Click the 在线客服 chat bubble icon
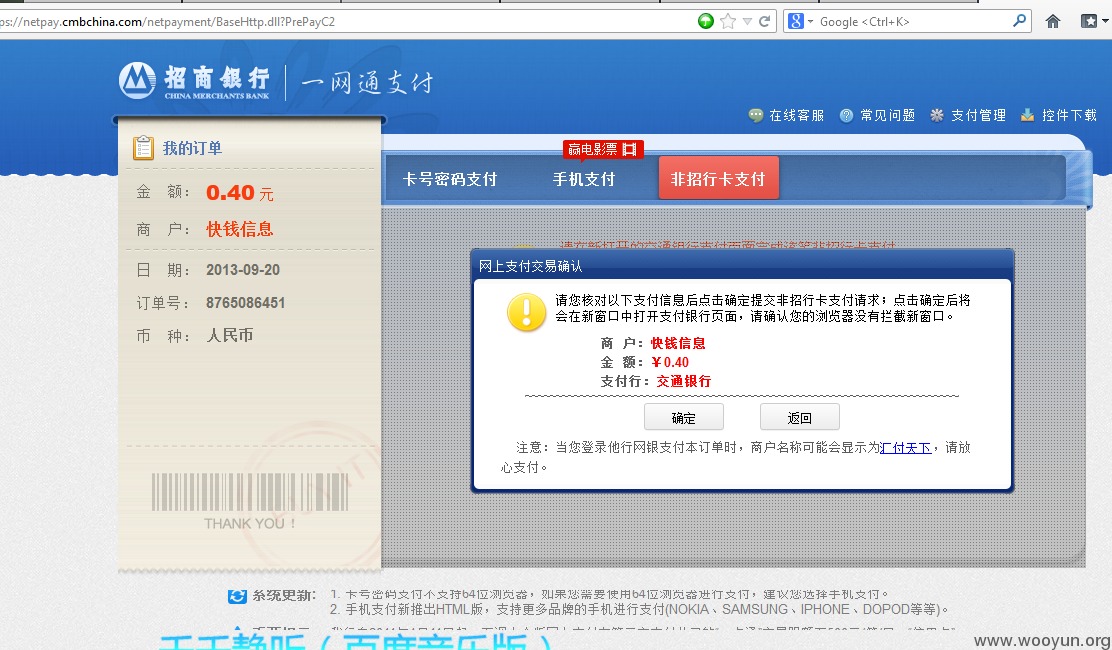Screen dimensions: 1112x650 click(x=756, y=116)
